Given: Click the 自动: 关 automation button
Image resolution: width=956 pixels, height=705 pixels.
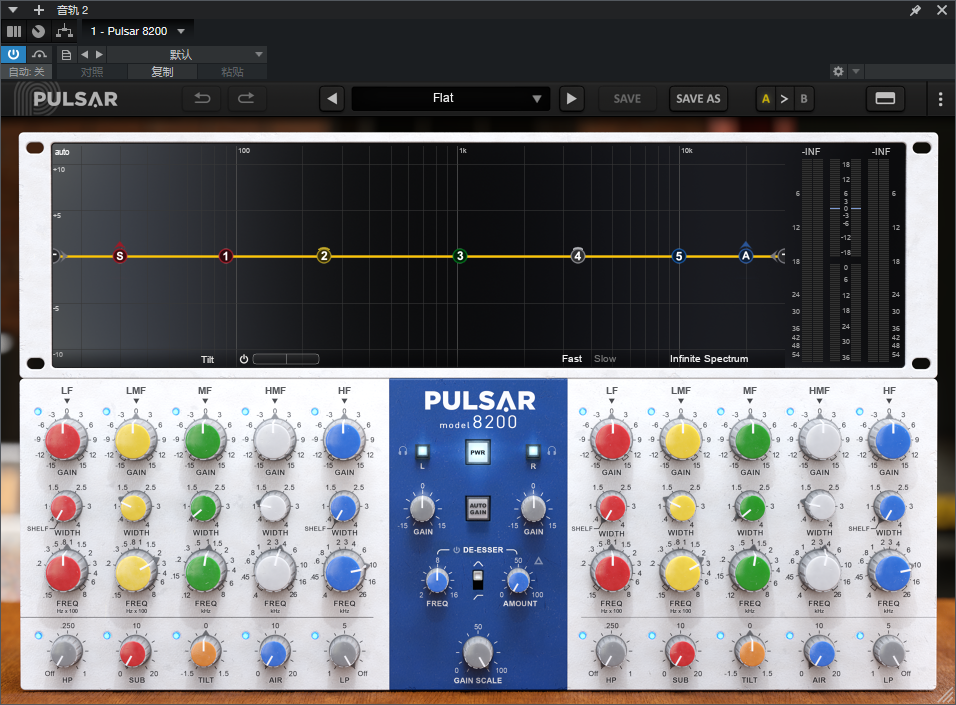Looking at the screenshot, I should (27, 71).
